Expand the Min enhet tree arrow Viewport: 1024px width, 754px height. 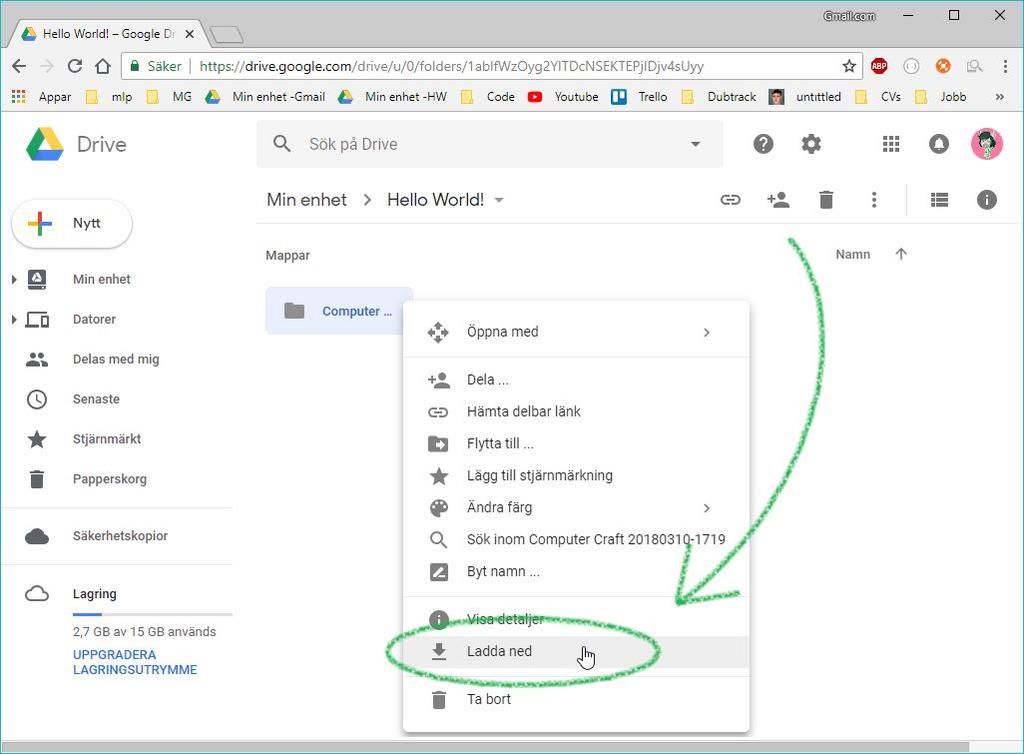point(14,279)
